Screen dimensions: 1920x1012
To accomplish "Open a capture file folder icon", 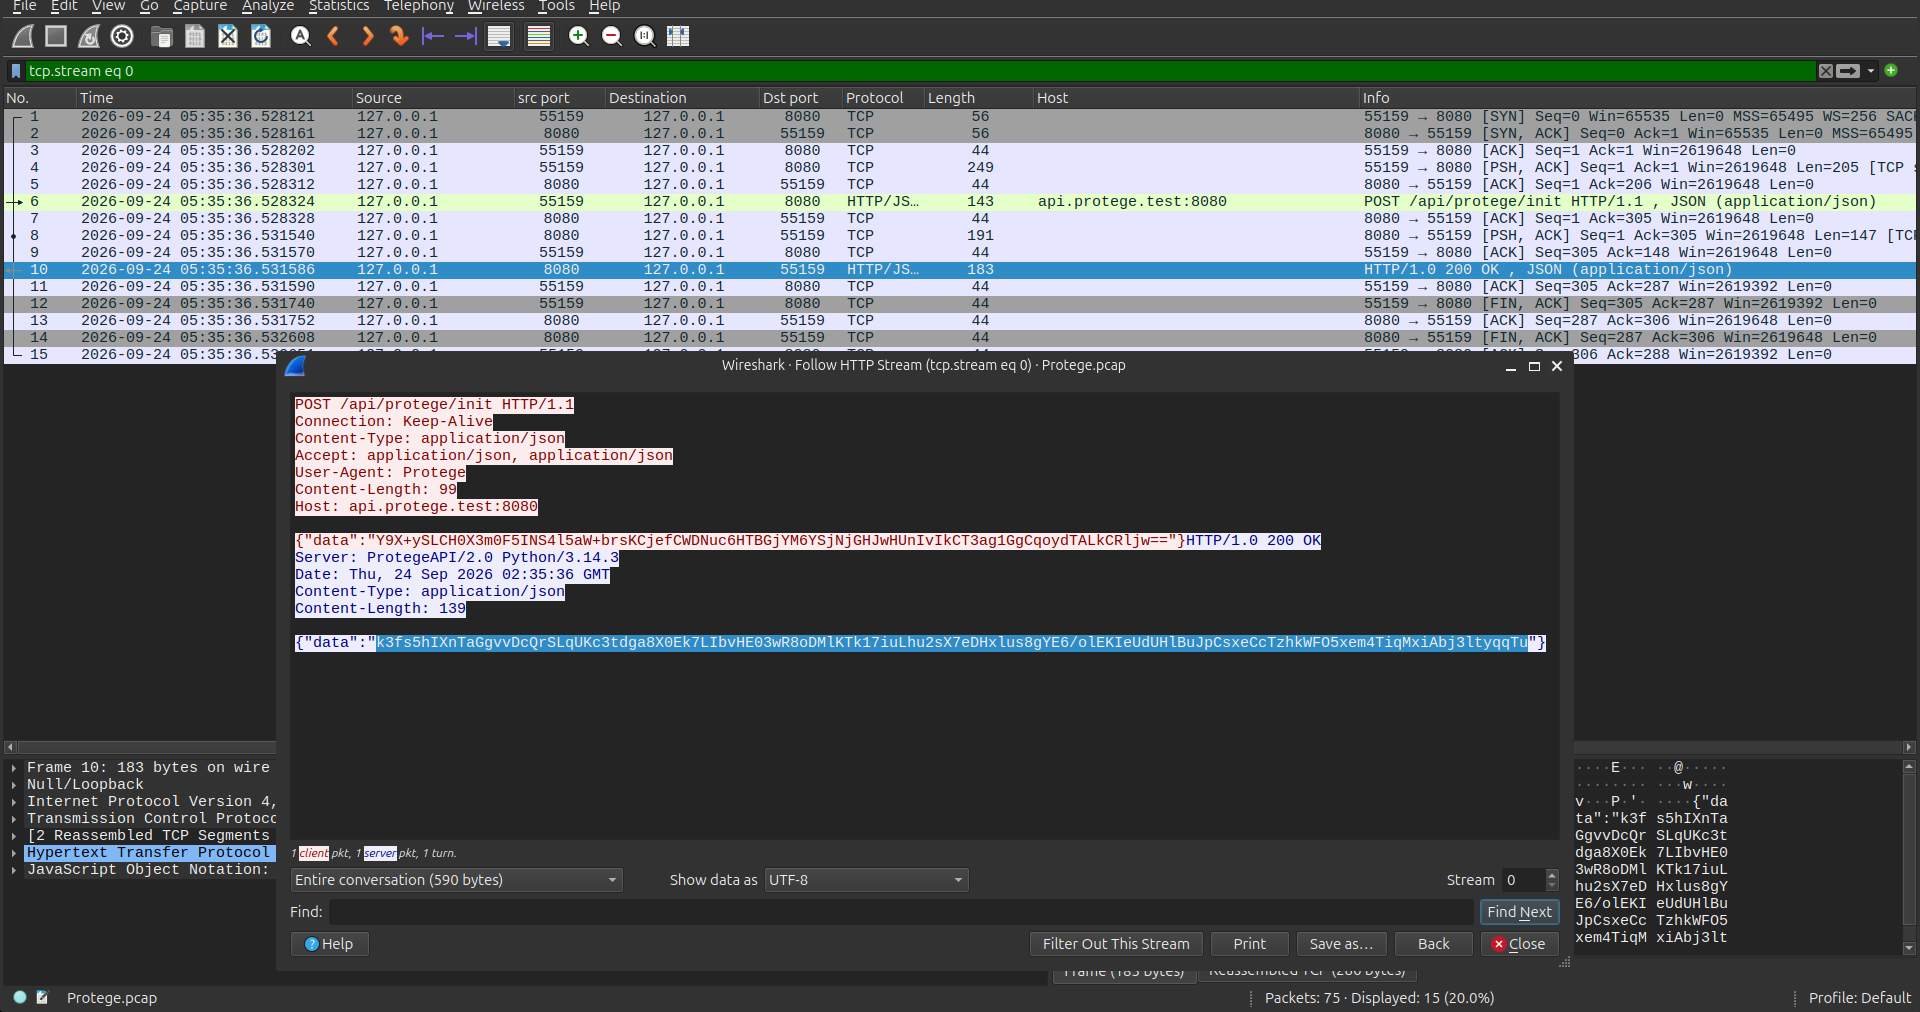I will 162,37.
